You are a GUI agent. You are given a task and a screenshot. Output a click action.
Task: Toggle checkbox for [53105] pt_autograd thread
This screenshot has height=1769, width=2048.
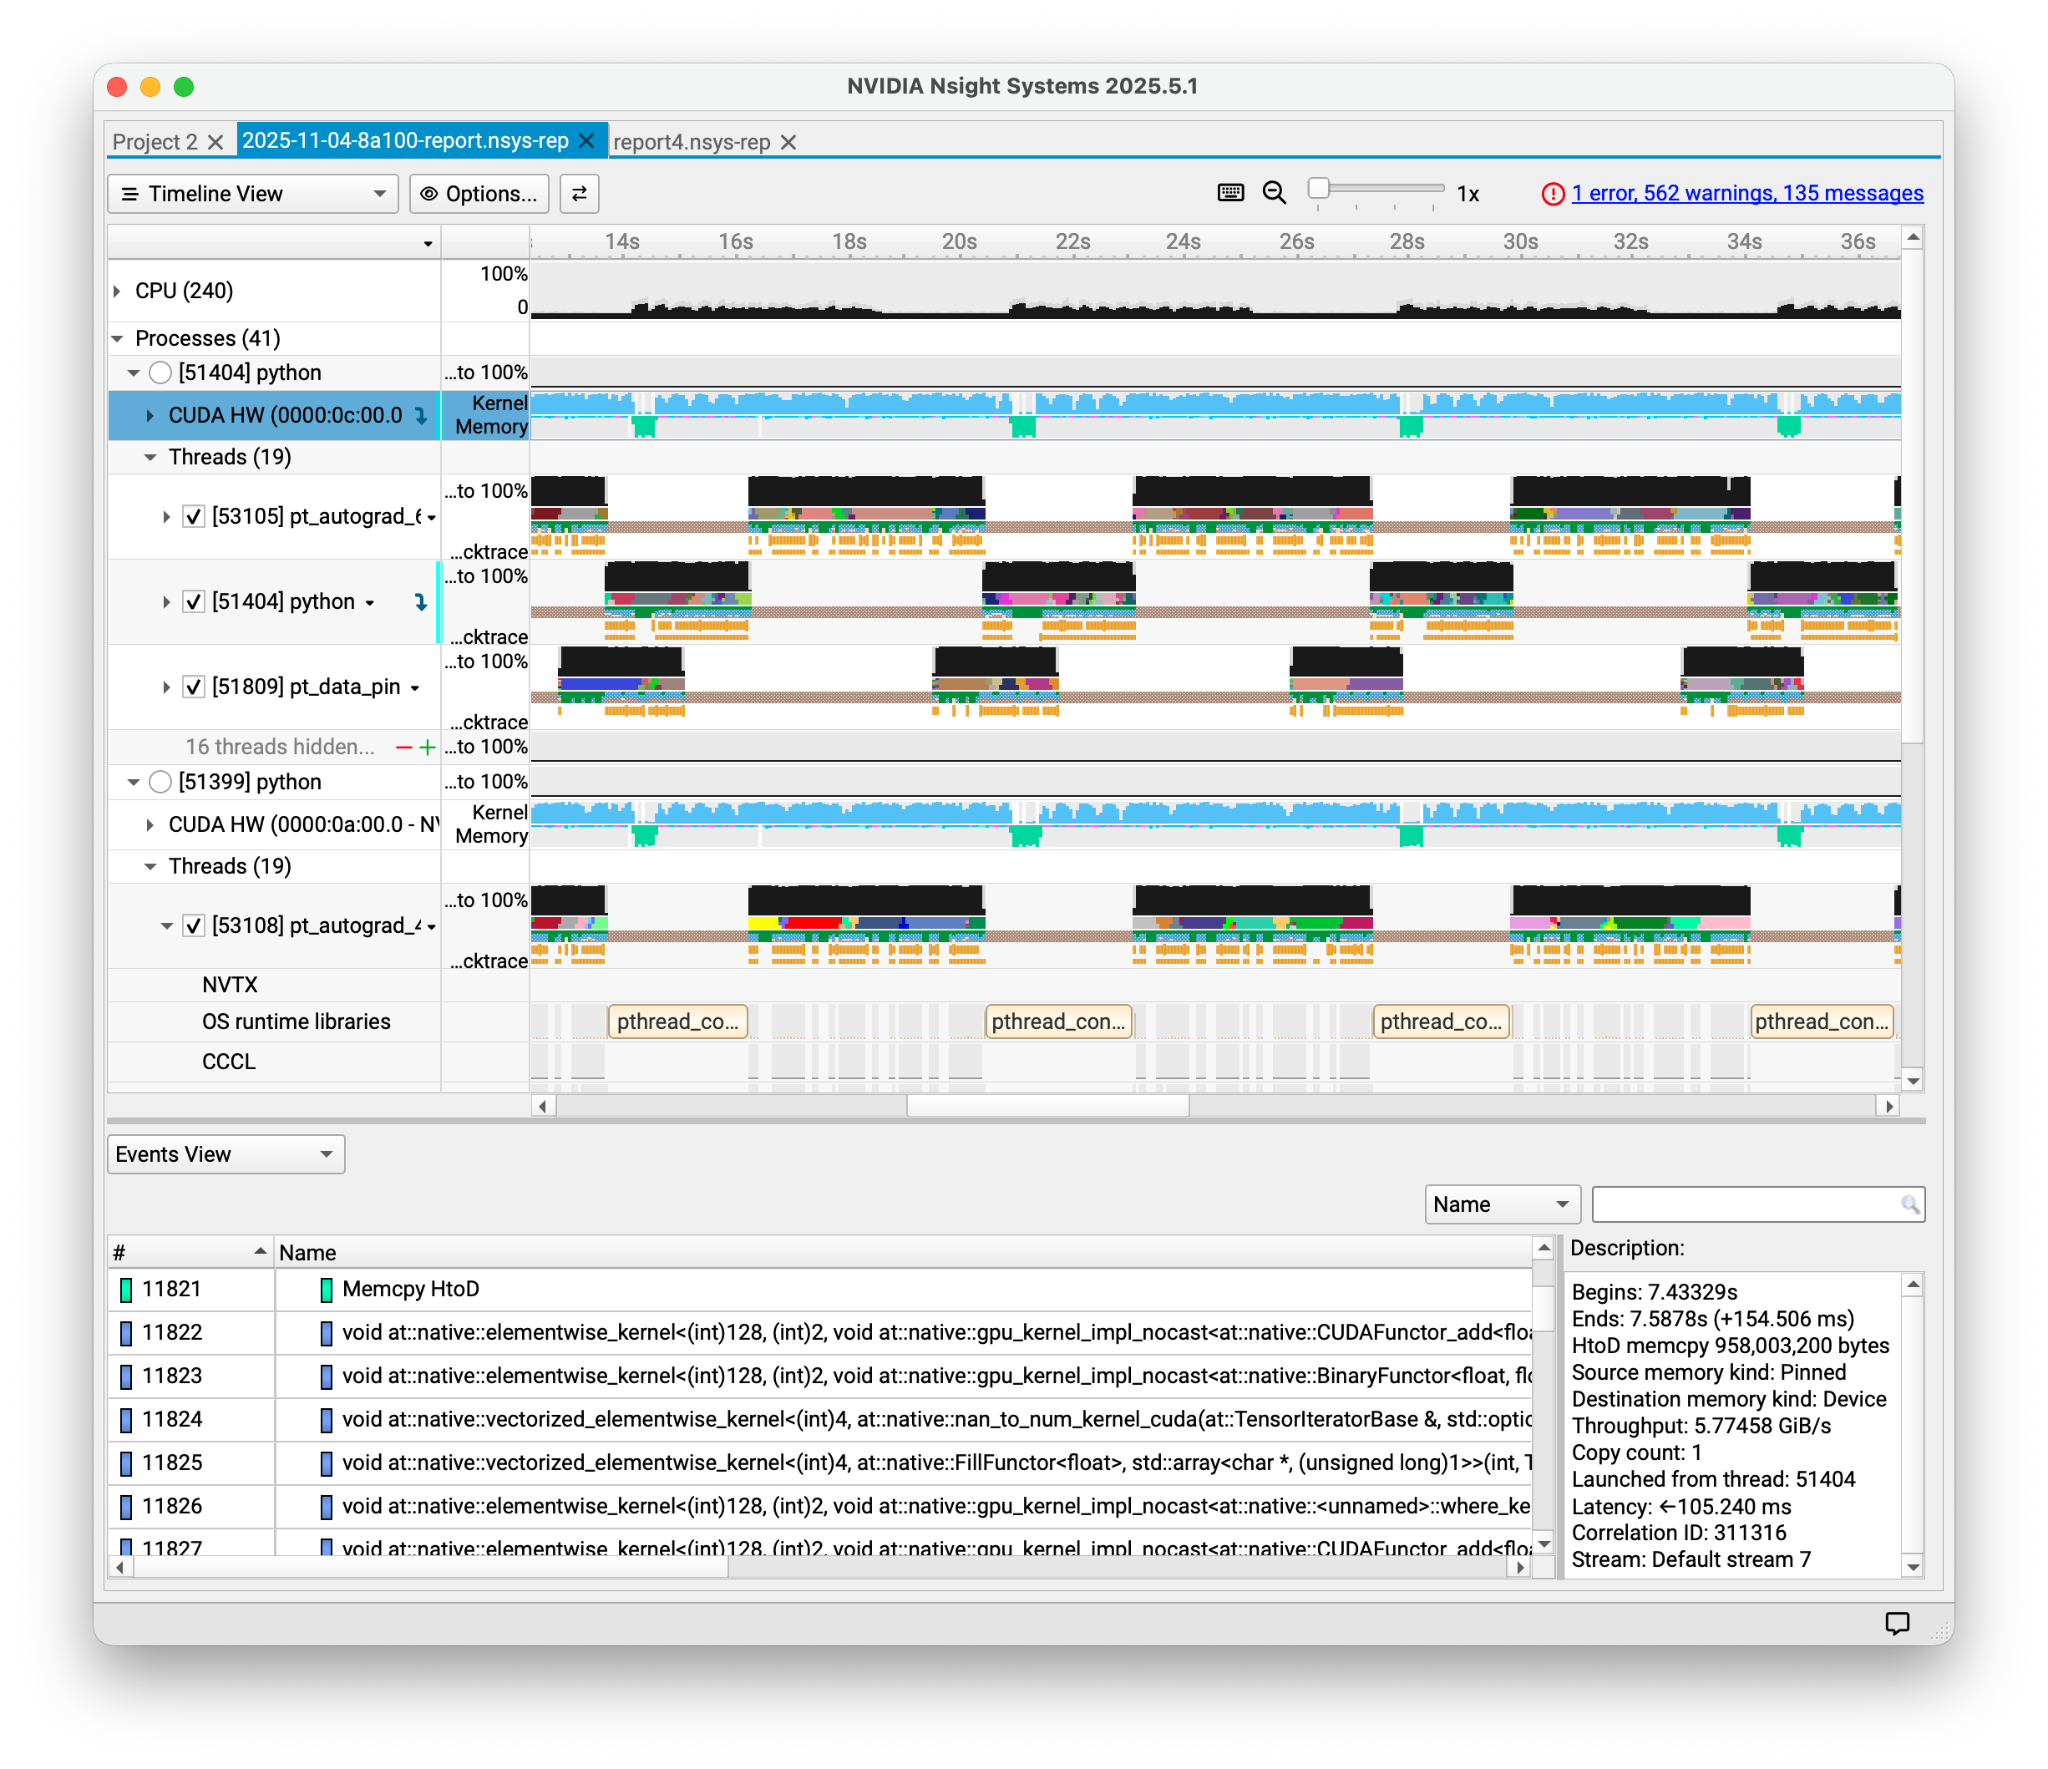click(194, 516)
